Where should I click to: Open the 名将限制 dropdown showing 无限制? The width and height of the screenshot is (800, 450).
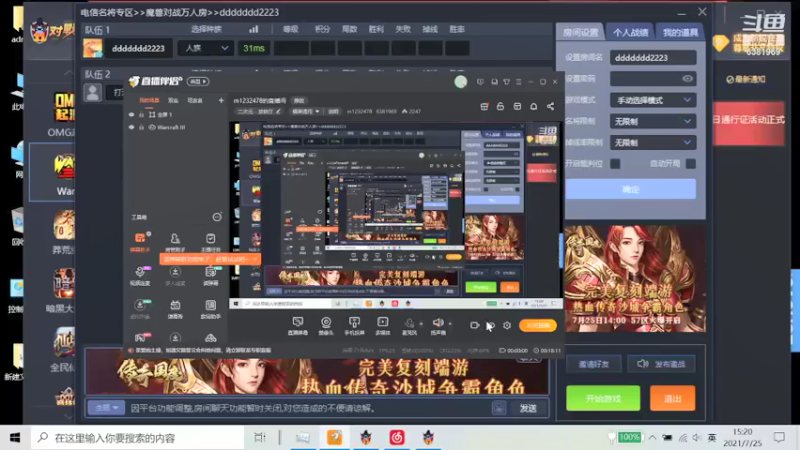pyautogui.click(x=653, y=121)
